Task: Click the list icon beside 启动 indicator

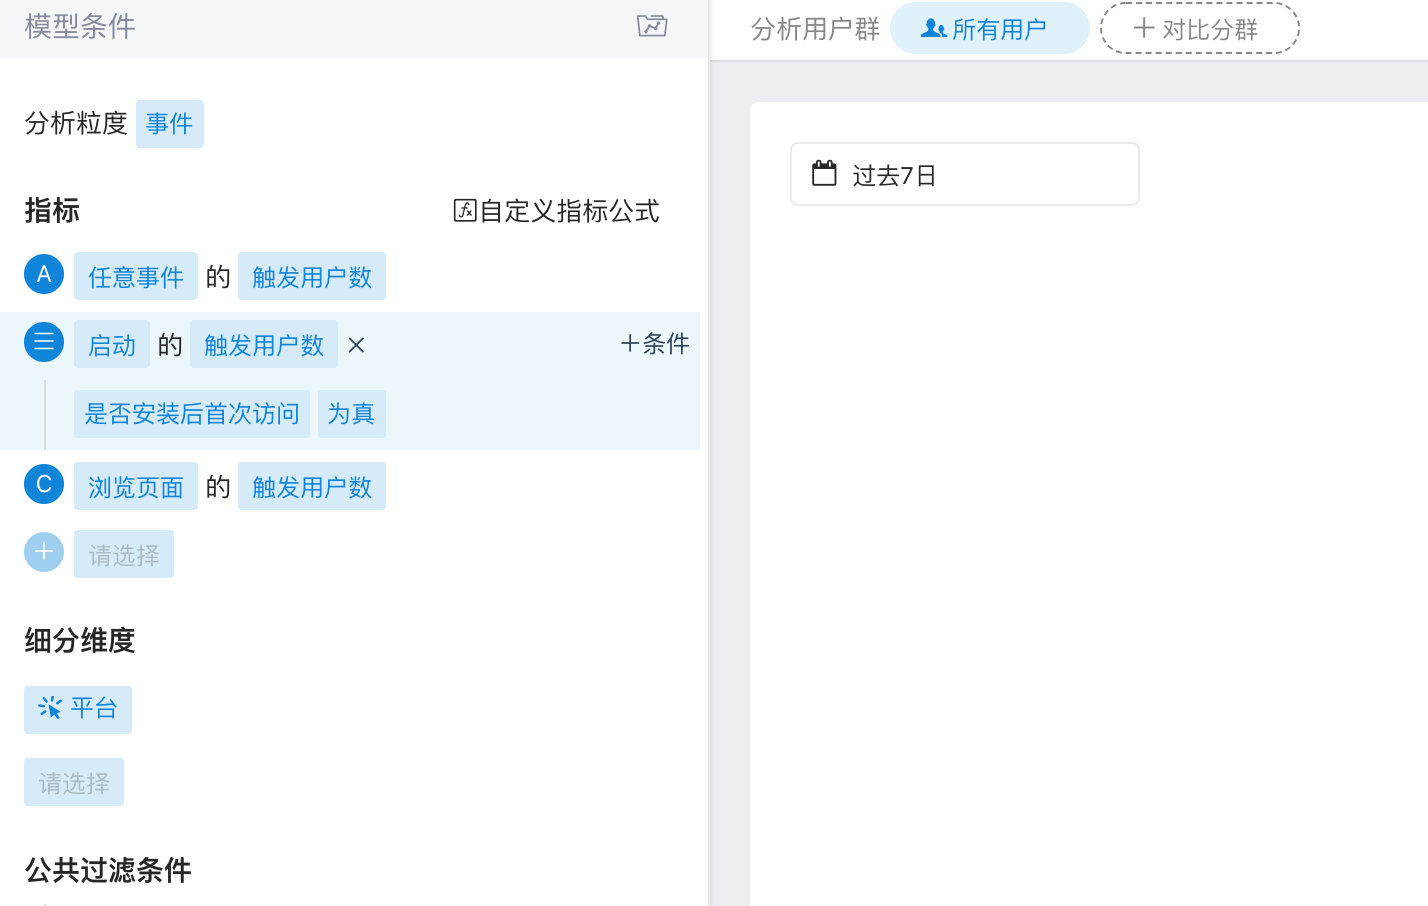Action: pyautogui.click(x=44, y=343)
